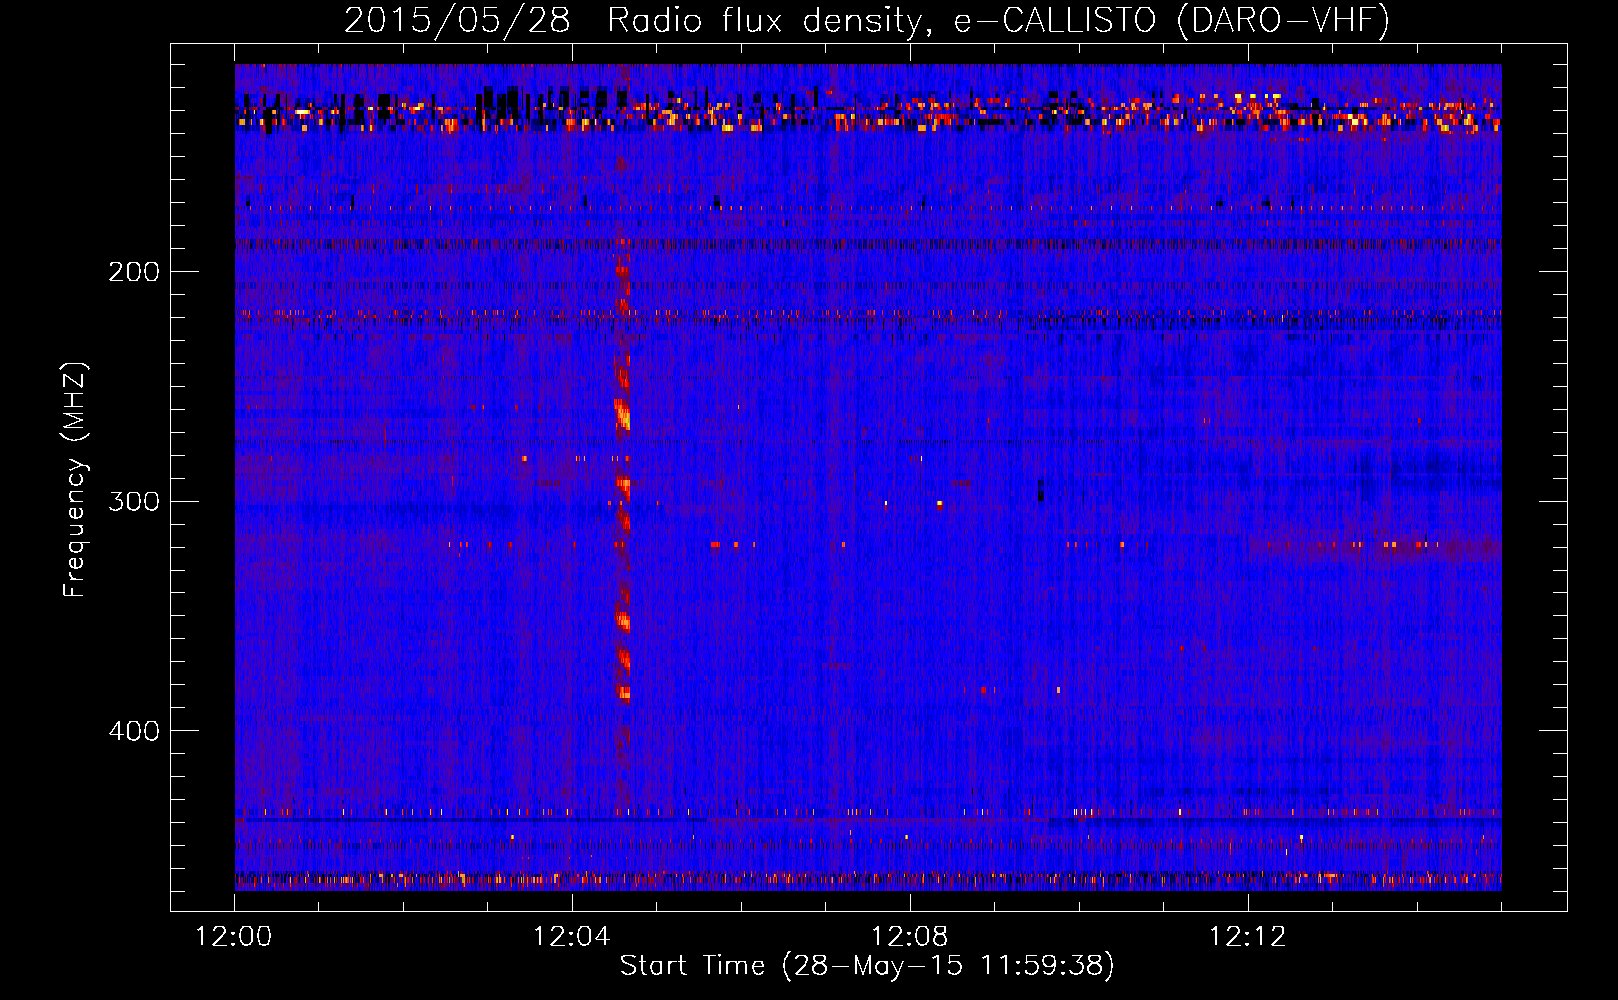Click the plot title "Radio flux density, e-CALLISTO (DARO-VHF)"
Image resolution: width=1618 pixels, height=1000 pixels.
998,21
